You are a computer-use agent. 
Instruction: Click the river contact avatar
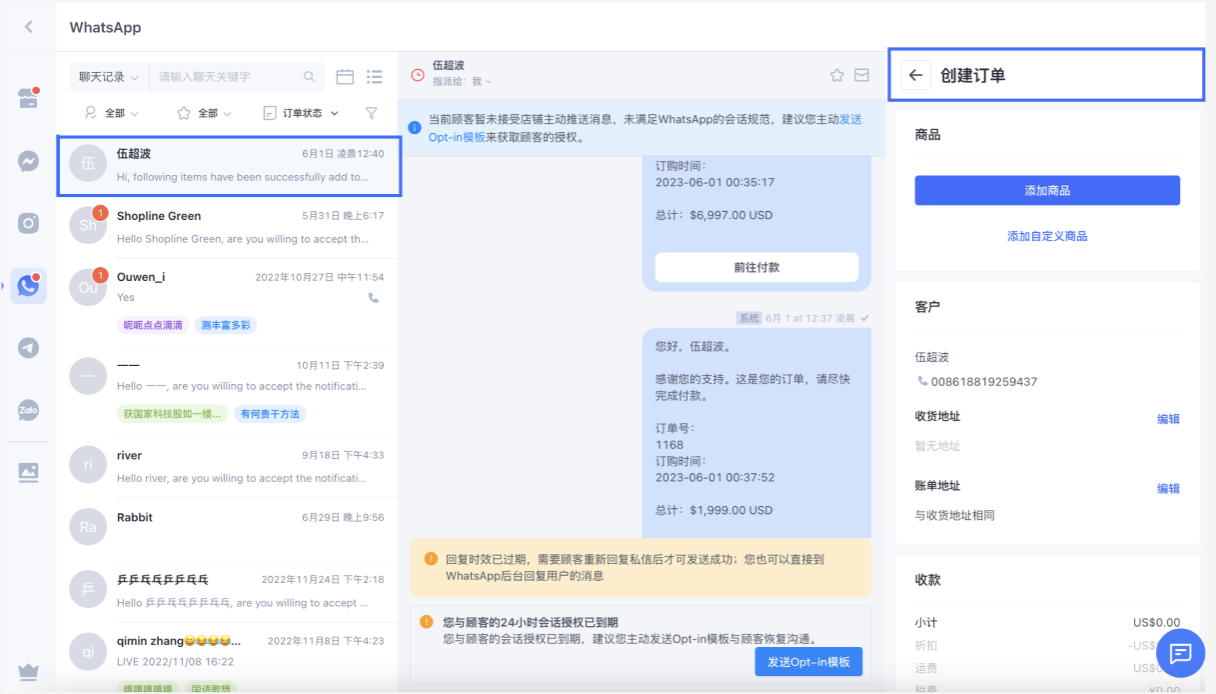pos(88,465)
